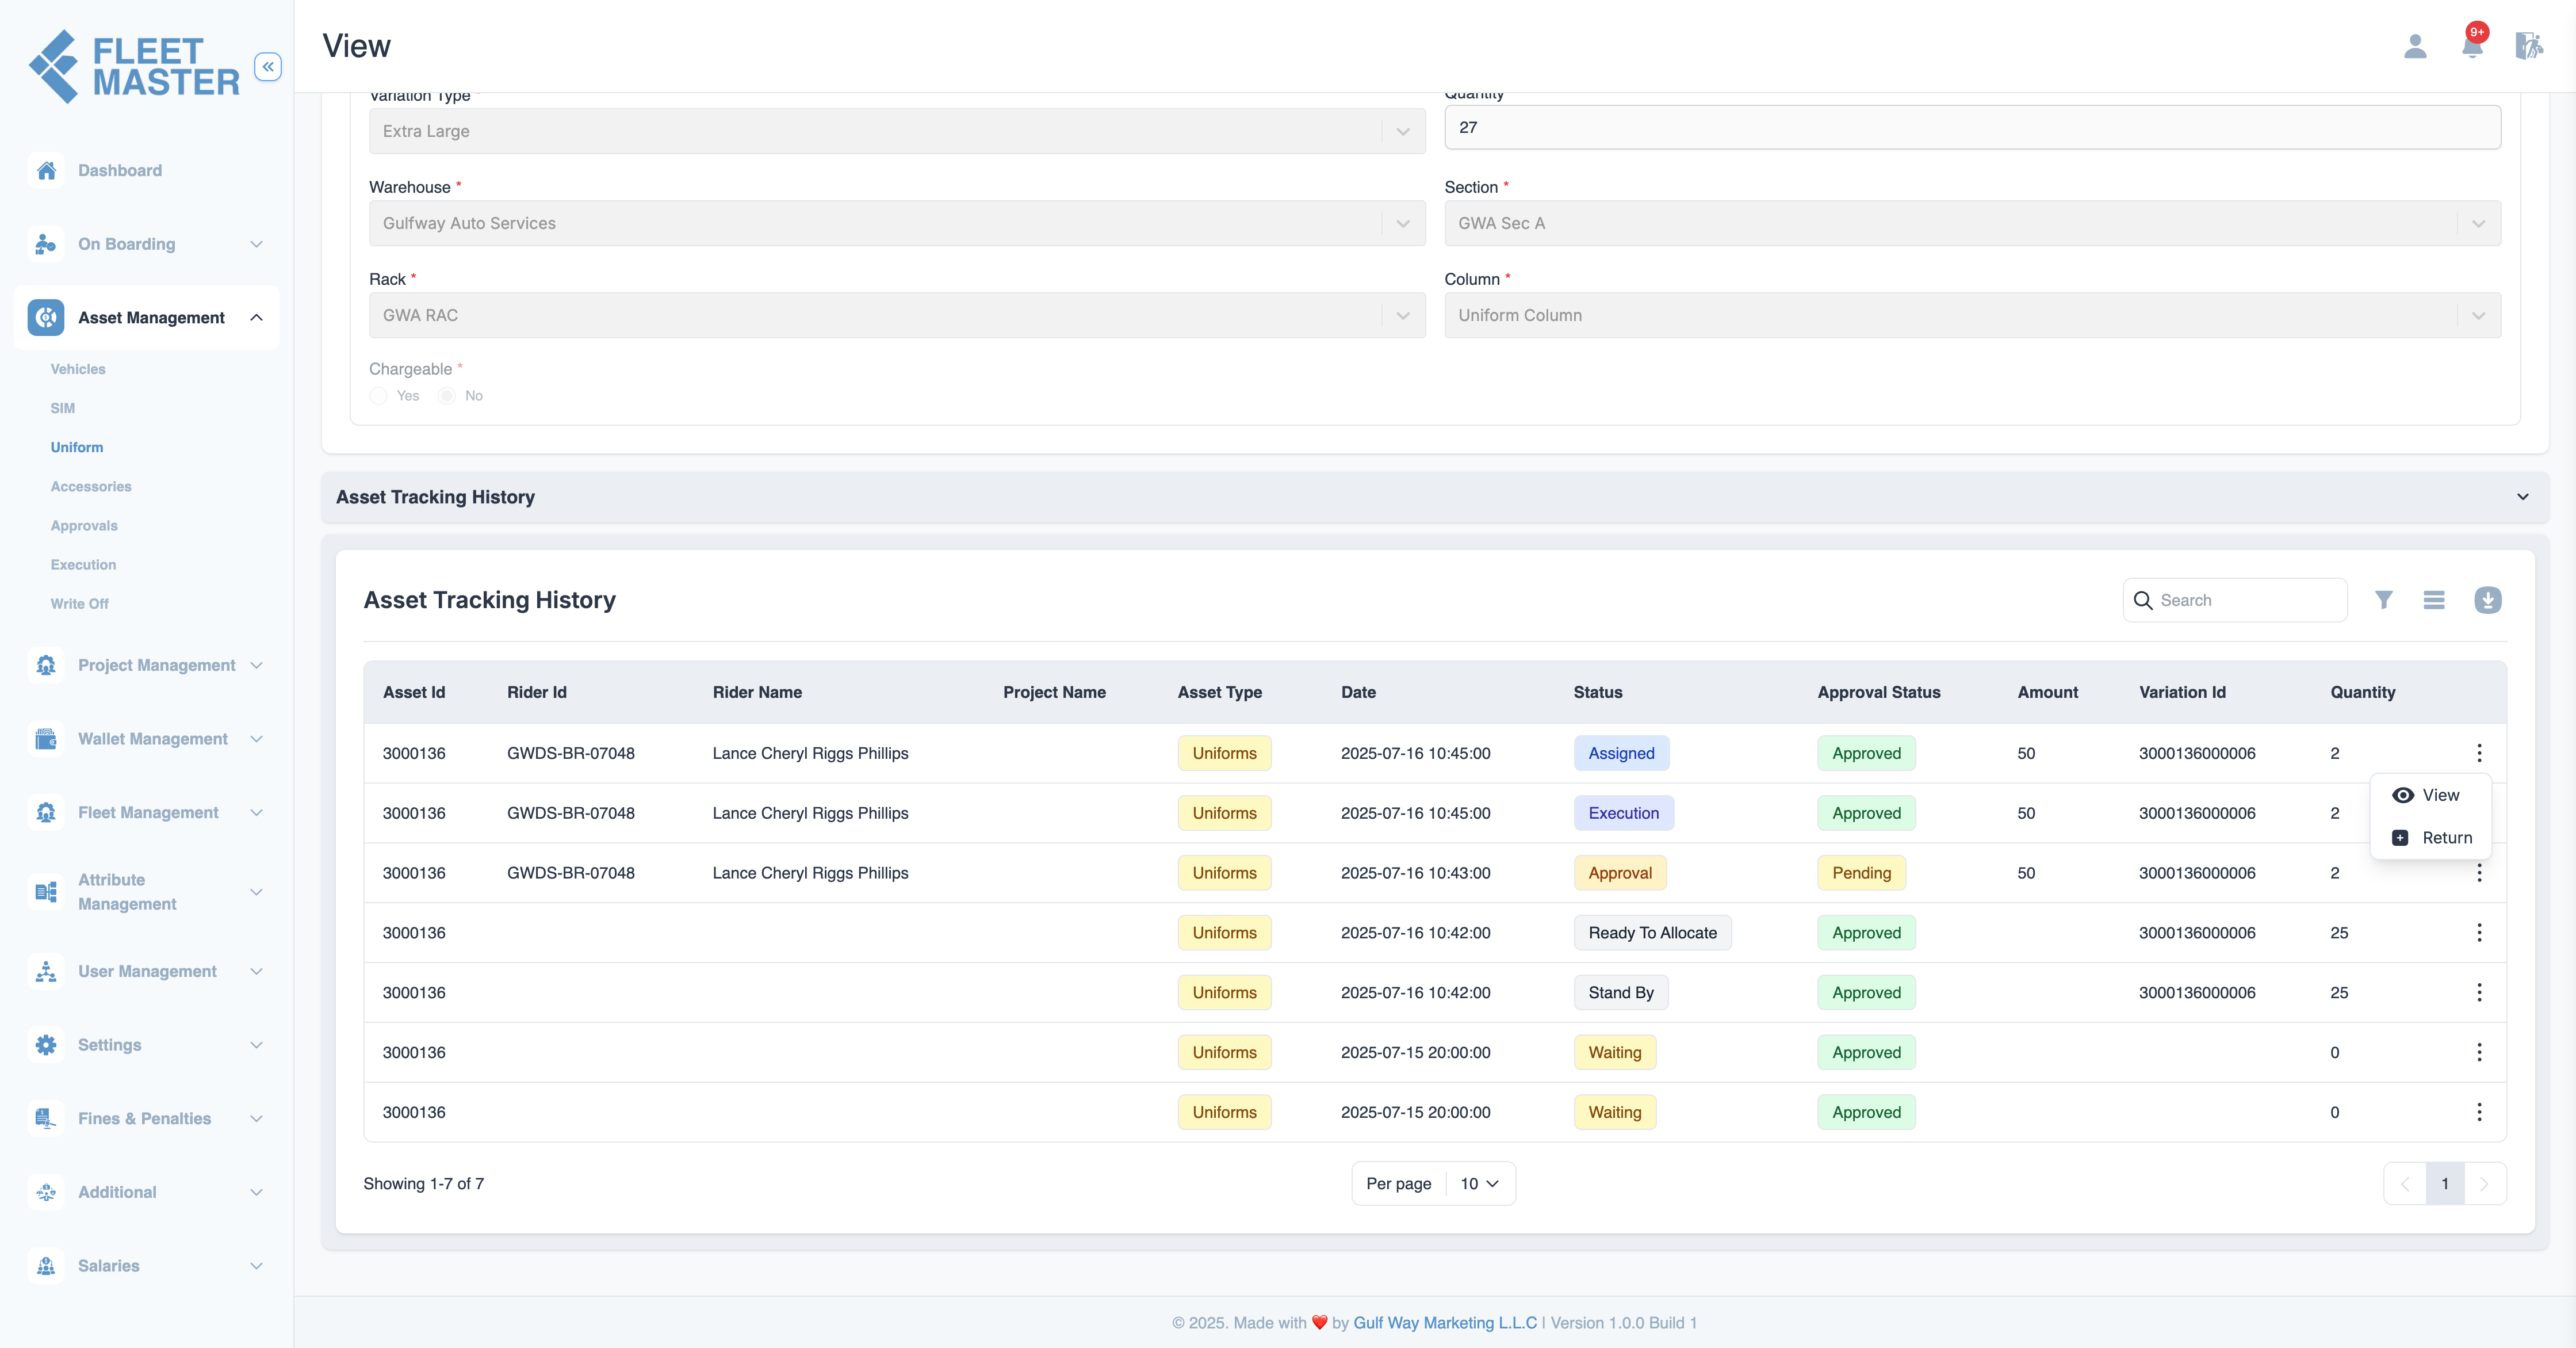This screenshot has height=1348, width=2576.
Task: Click the previous page arrow
Action: click(x=2405, y=1184)
